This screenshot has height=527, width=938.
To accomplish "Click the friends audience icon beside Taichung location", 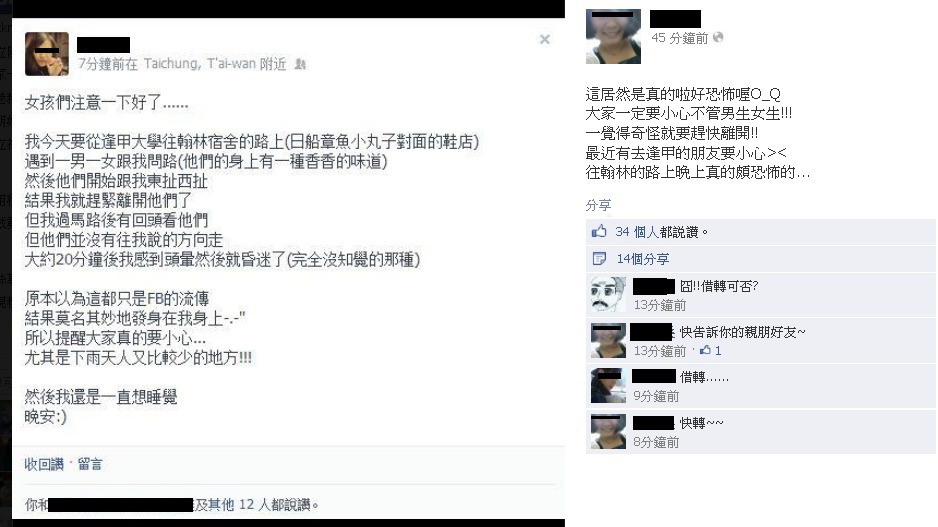I will (x=300, y=64).
